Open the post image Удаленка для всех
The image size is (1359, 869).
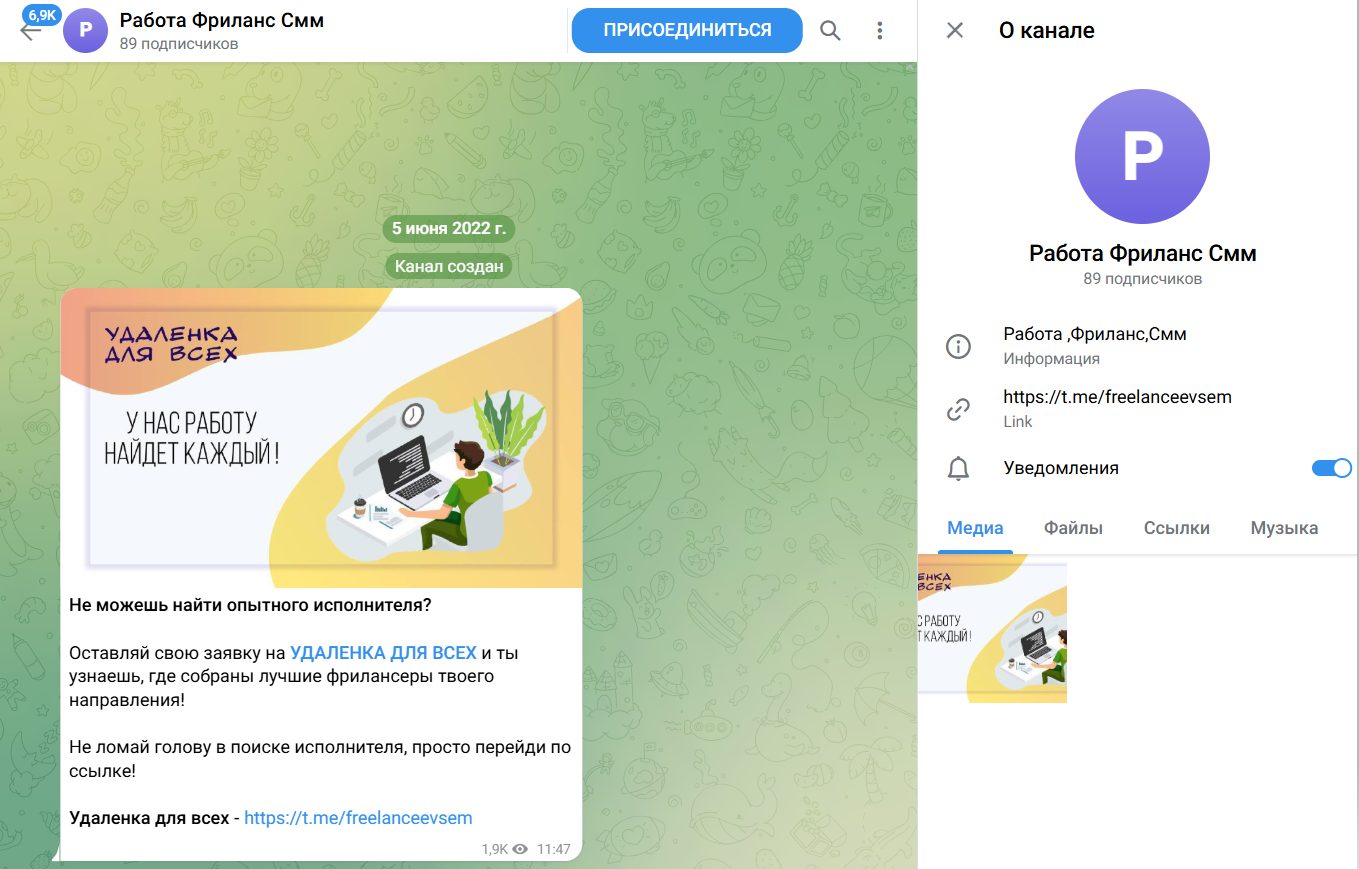coord(321,438)
